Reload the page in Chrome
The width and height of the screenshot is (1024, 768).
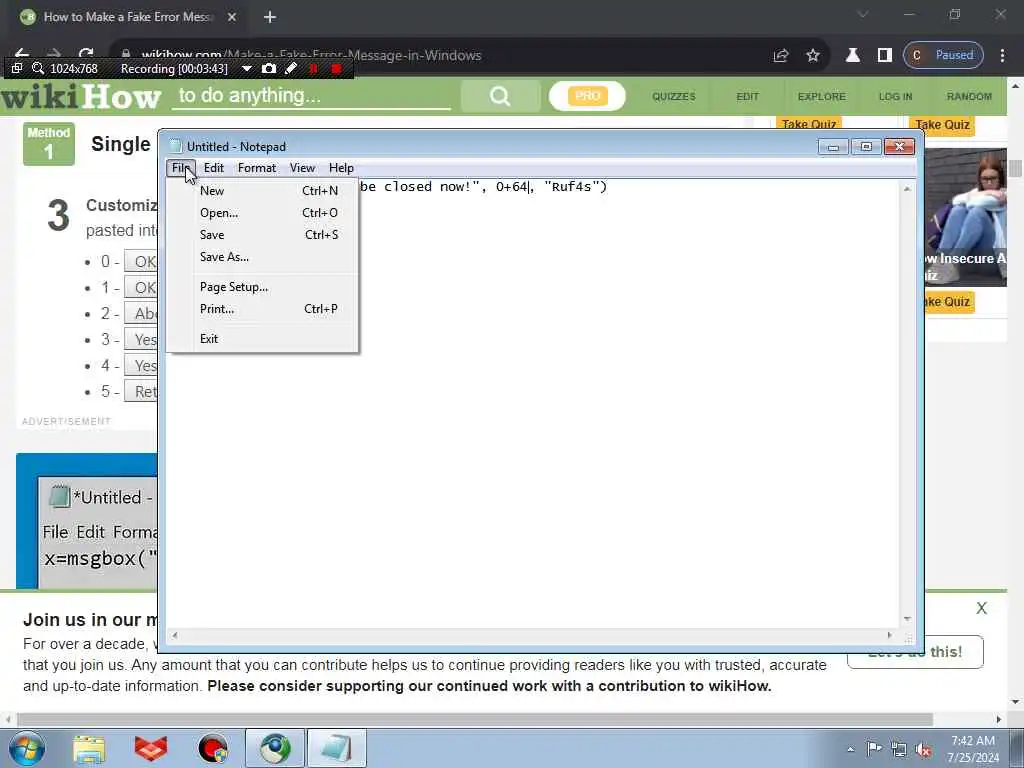point(86,54)
